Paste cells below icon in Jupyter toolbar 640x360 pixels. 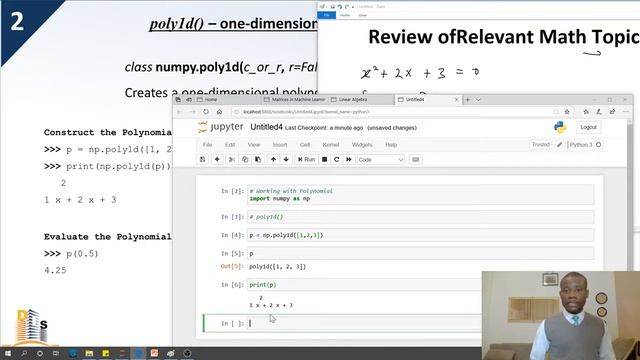(x=258, y=160)
